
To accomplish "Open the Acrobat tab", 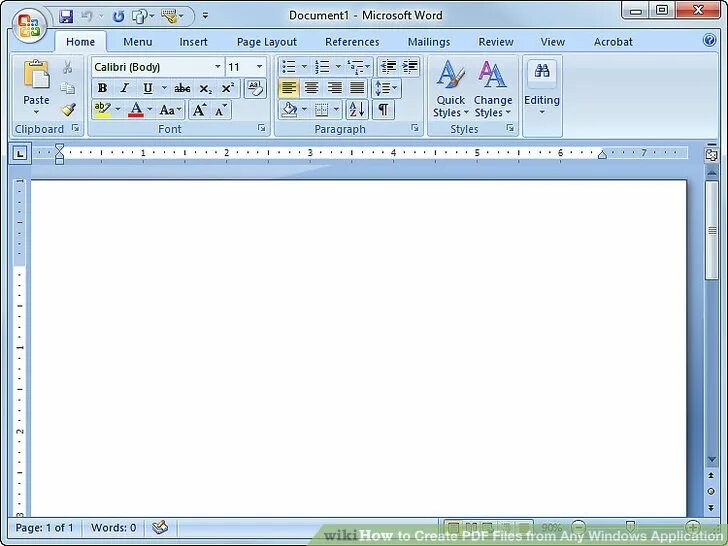I will (613, 42).
